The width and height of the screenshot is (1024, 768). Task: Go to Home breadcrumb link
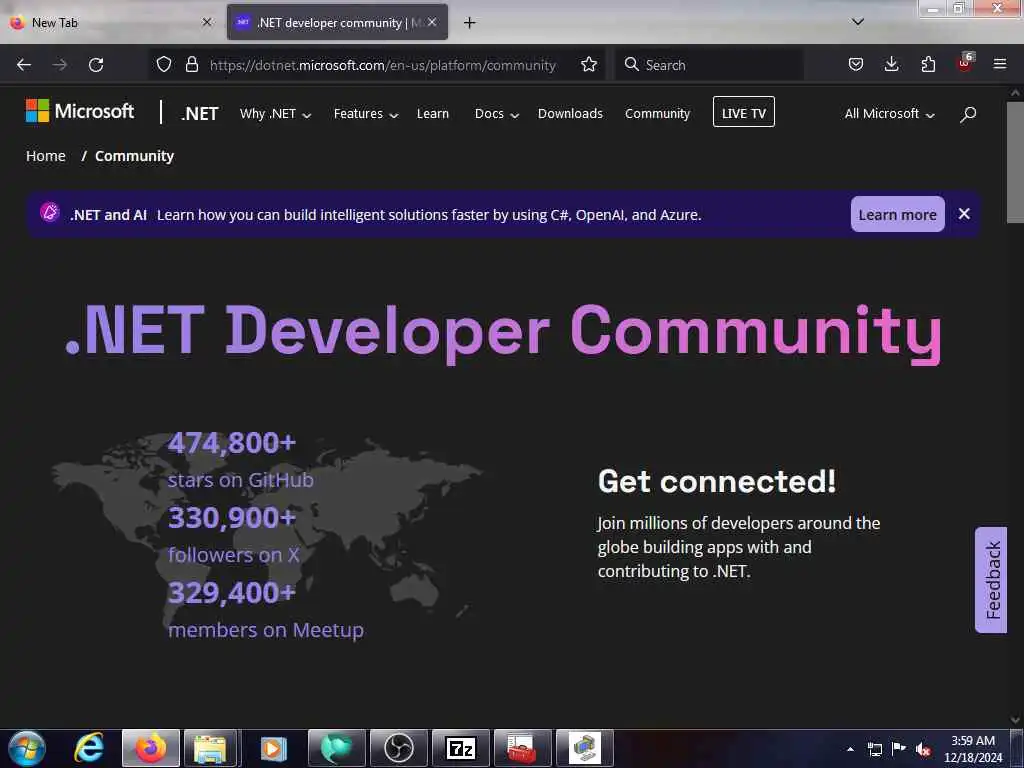coord(46,156)
